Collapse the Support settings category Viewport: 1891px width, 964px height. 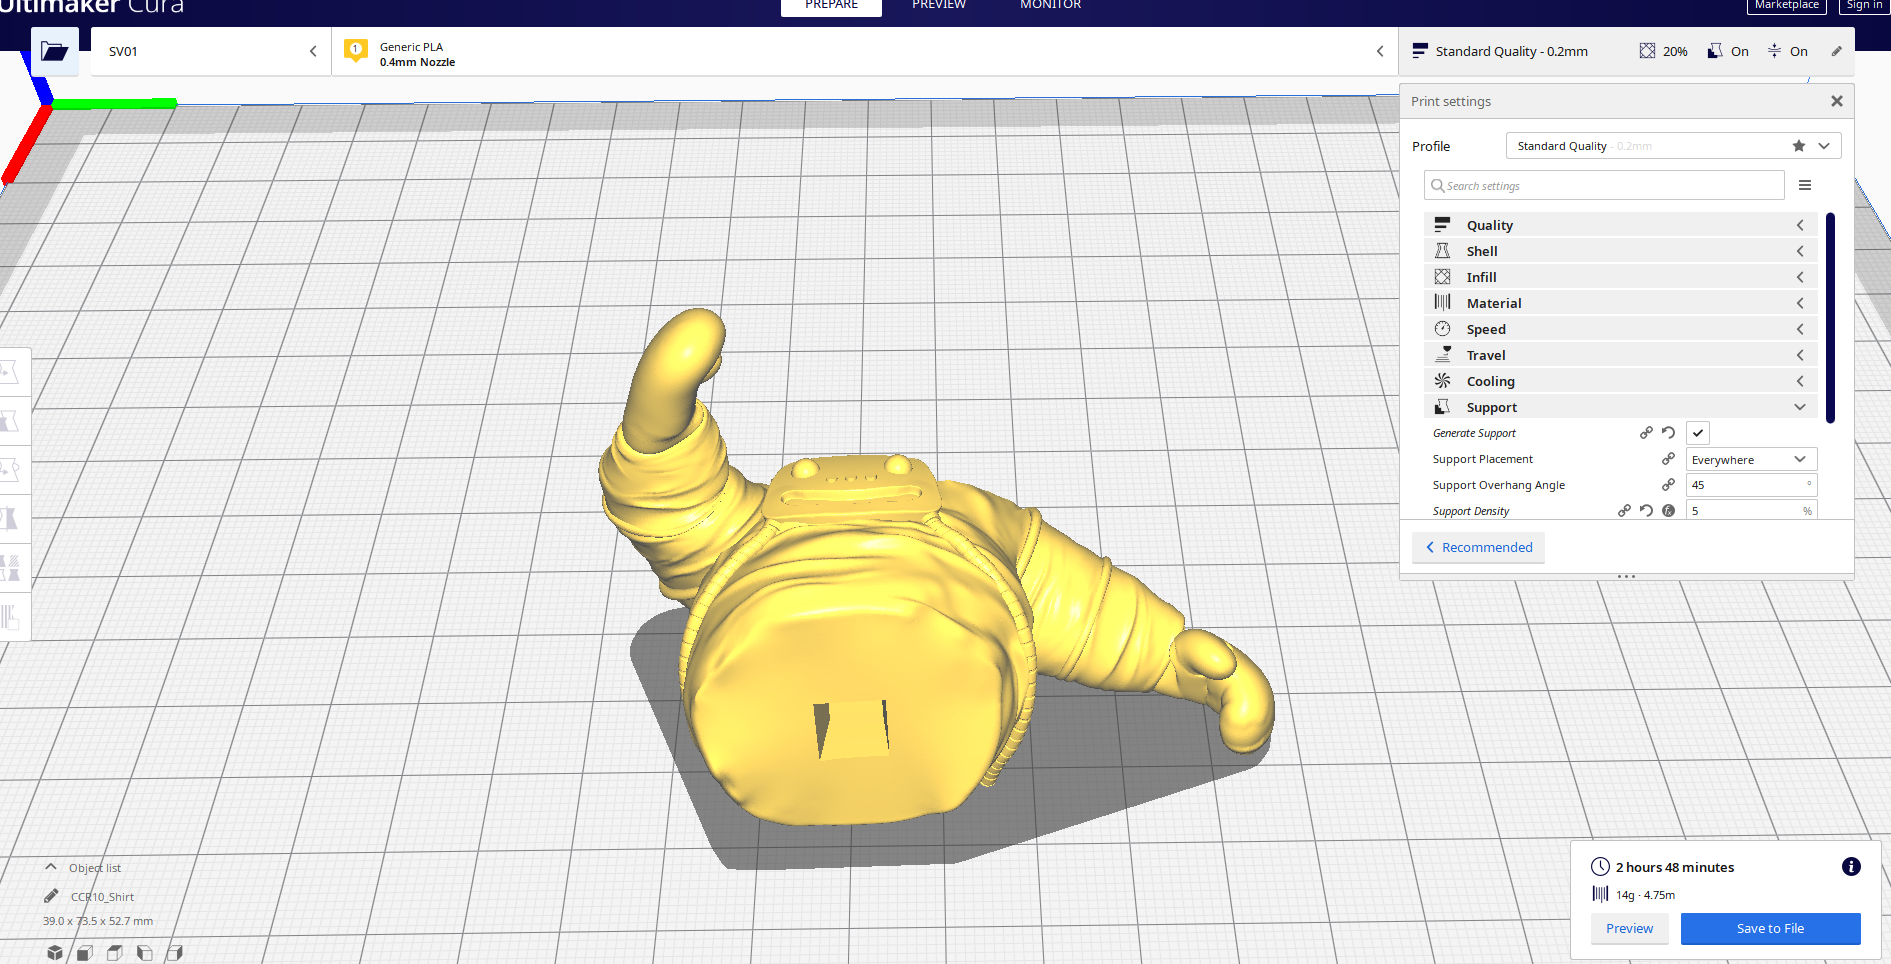(x=1620, y=407)
